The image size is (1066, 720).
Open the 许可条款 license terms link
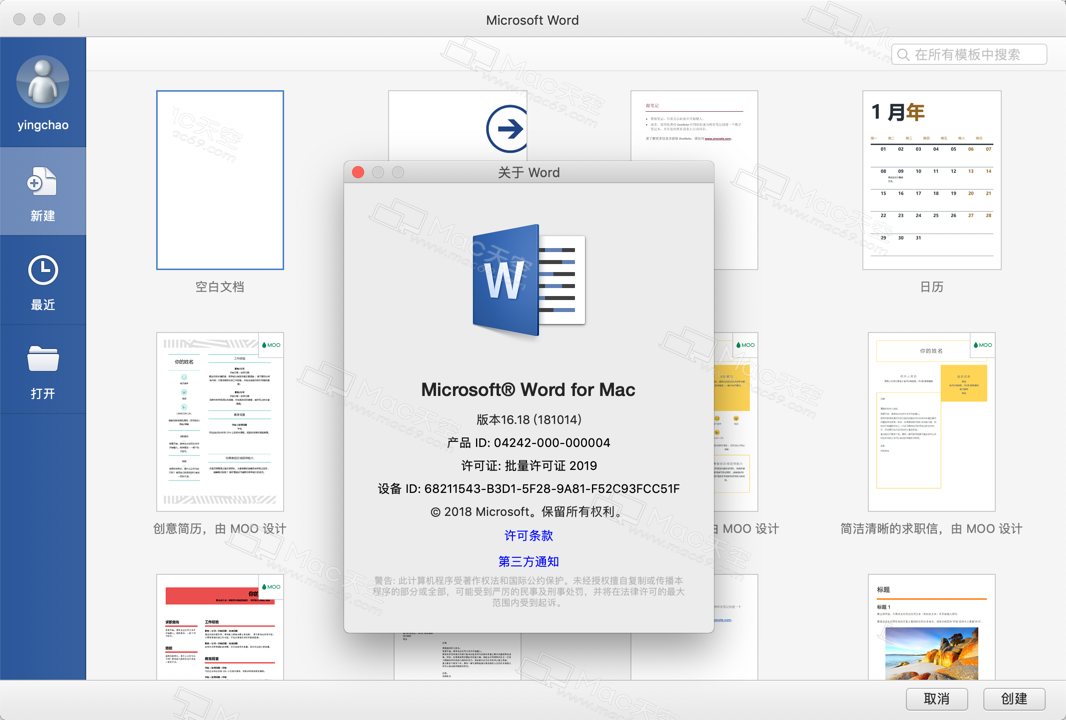pyautogui.click(x=528, y=536)
